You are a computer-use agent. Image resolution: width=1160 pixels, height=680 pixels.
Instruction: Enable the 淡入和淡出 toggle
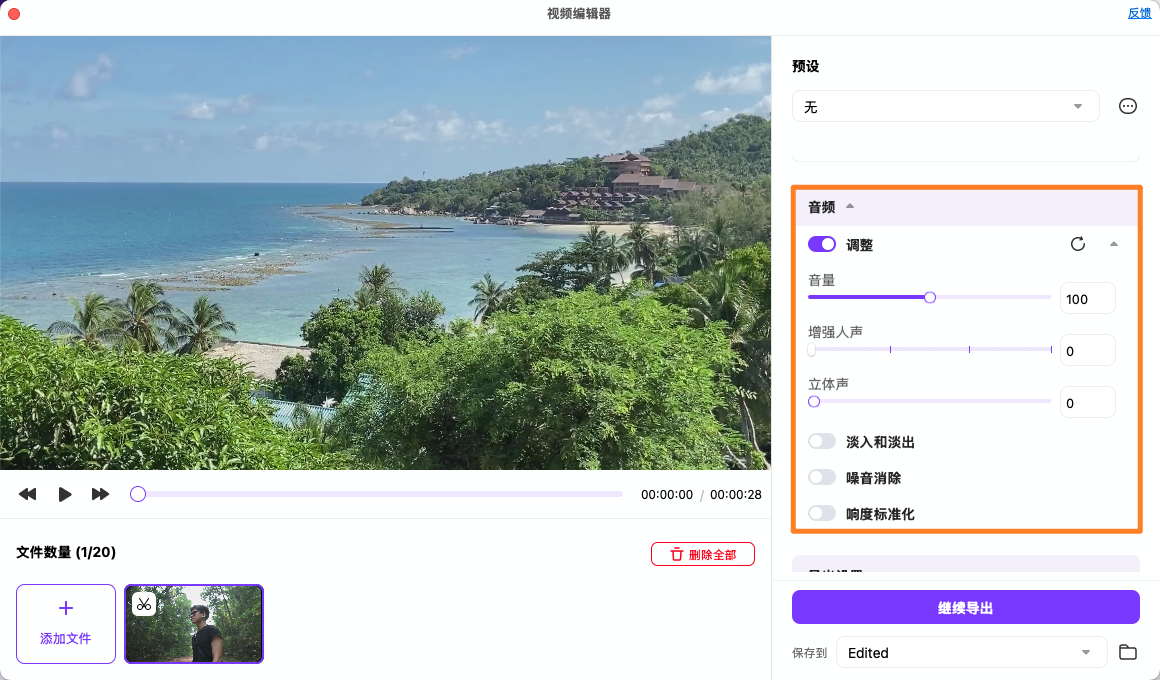(822, 441)
